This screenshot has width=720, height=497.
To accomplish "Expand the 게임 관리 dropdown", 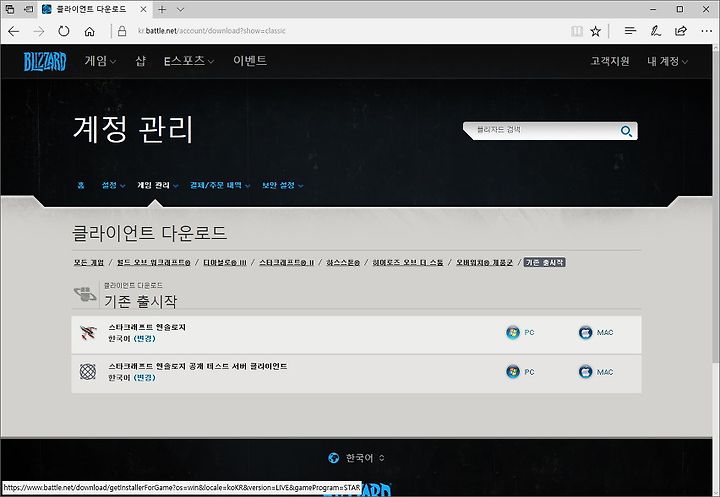I will 158,185.
